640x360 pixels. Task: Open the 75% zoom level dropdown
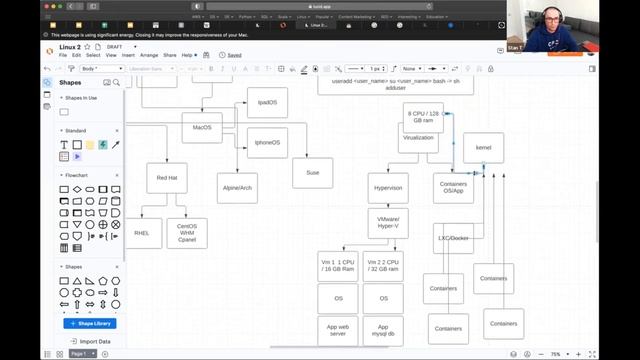[x=560, y=354]
